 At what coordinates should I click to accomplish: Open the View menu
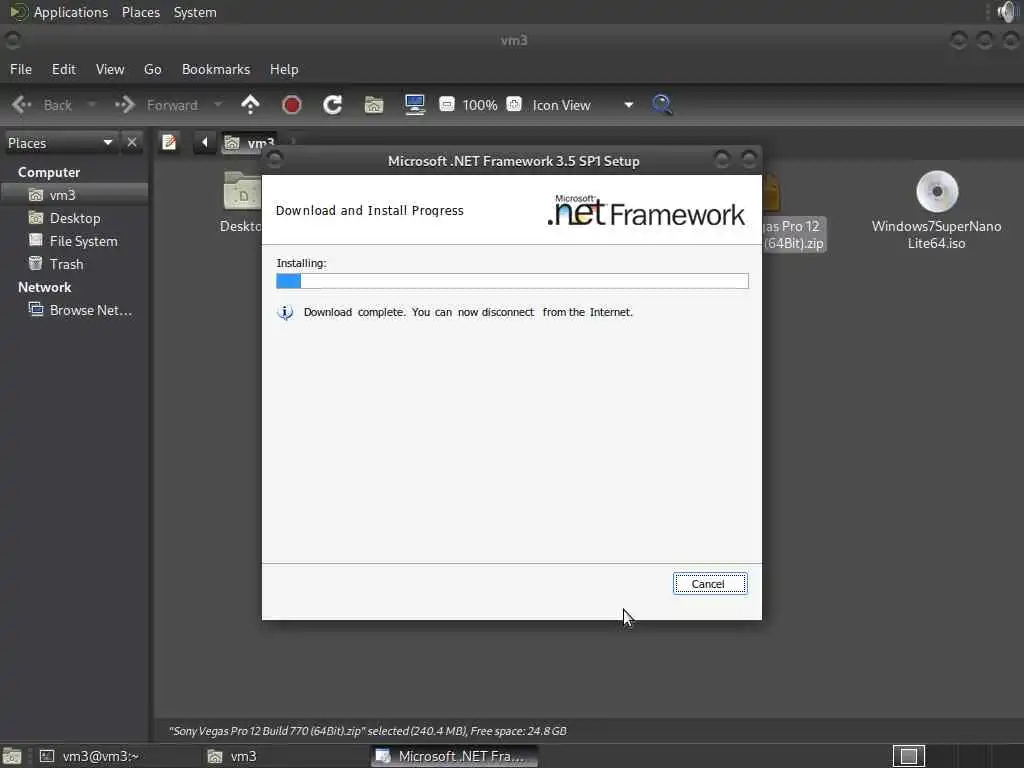[x=110, y=69]
